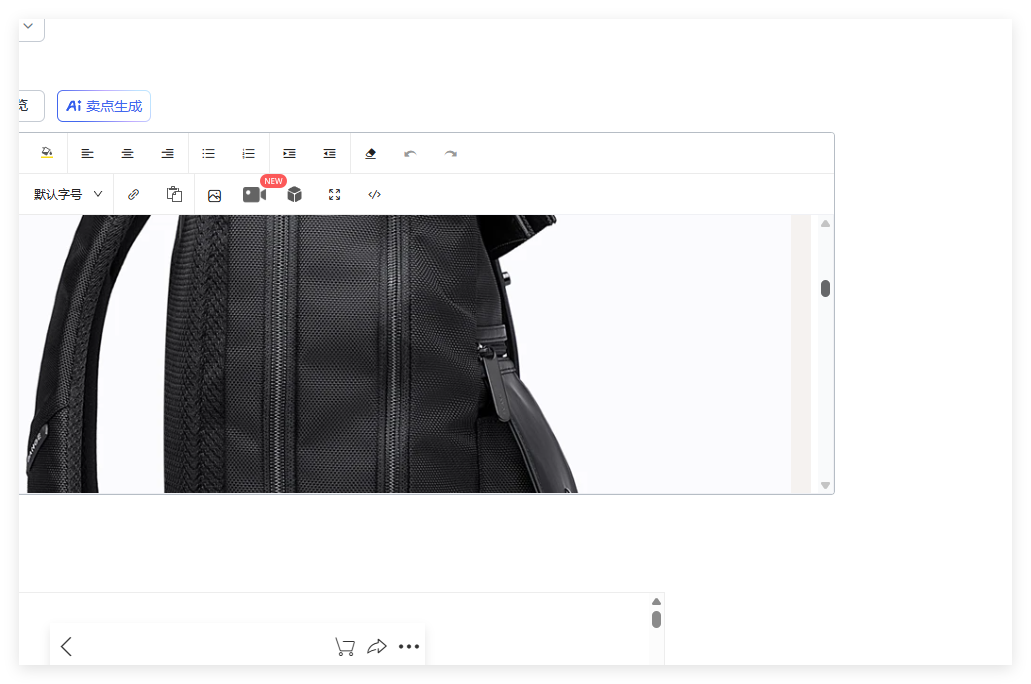
Task: Click the back arrow in mobile preview
Action: [x=66, y=647]
